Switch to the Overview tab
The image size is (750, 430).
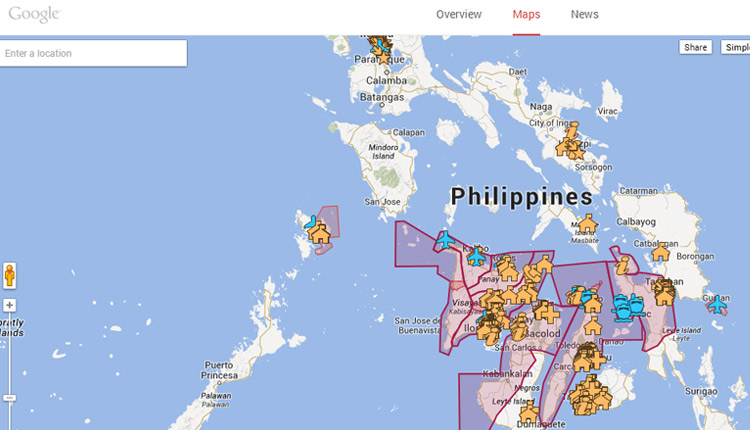point(459,14)
